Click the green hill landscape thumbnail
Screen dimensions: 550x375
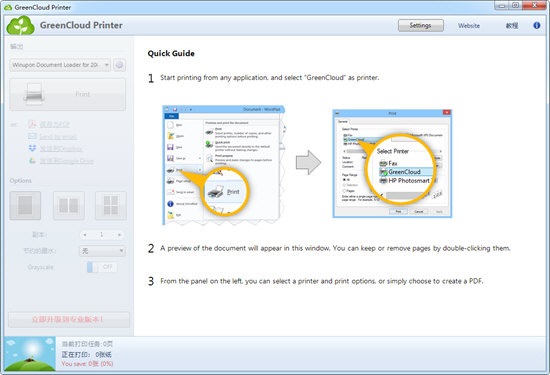pos(30,354)
